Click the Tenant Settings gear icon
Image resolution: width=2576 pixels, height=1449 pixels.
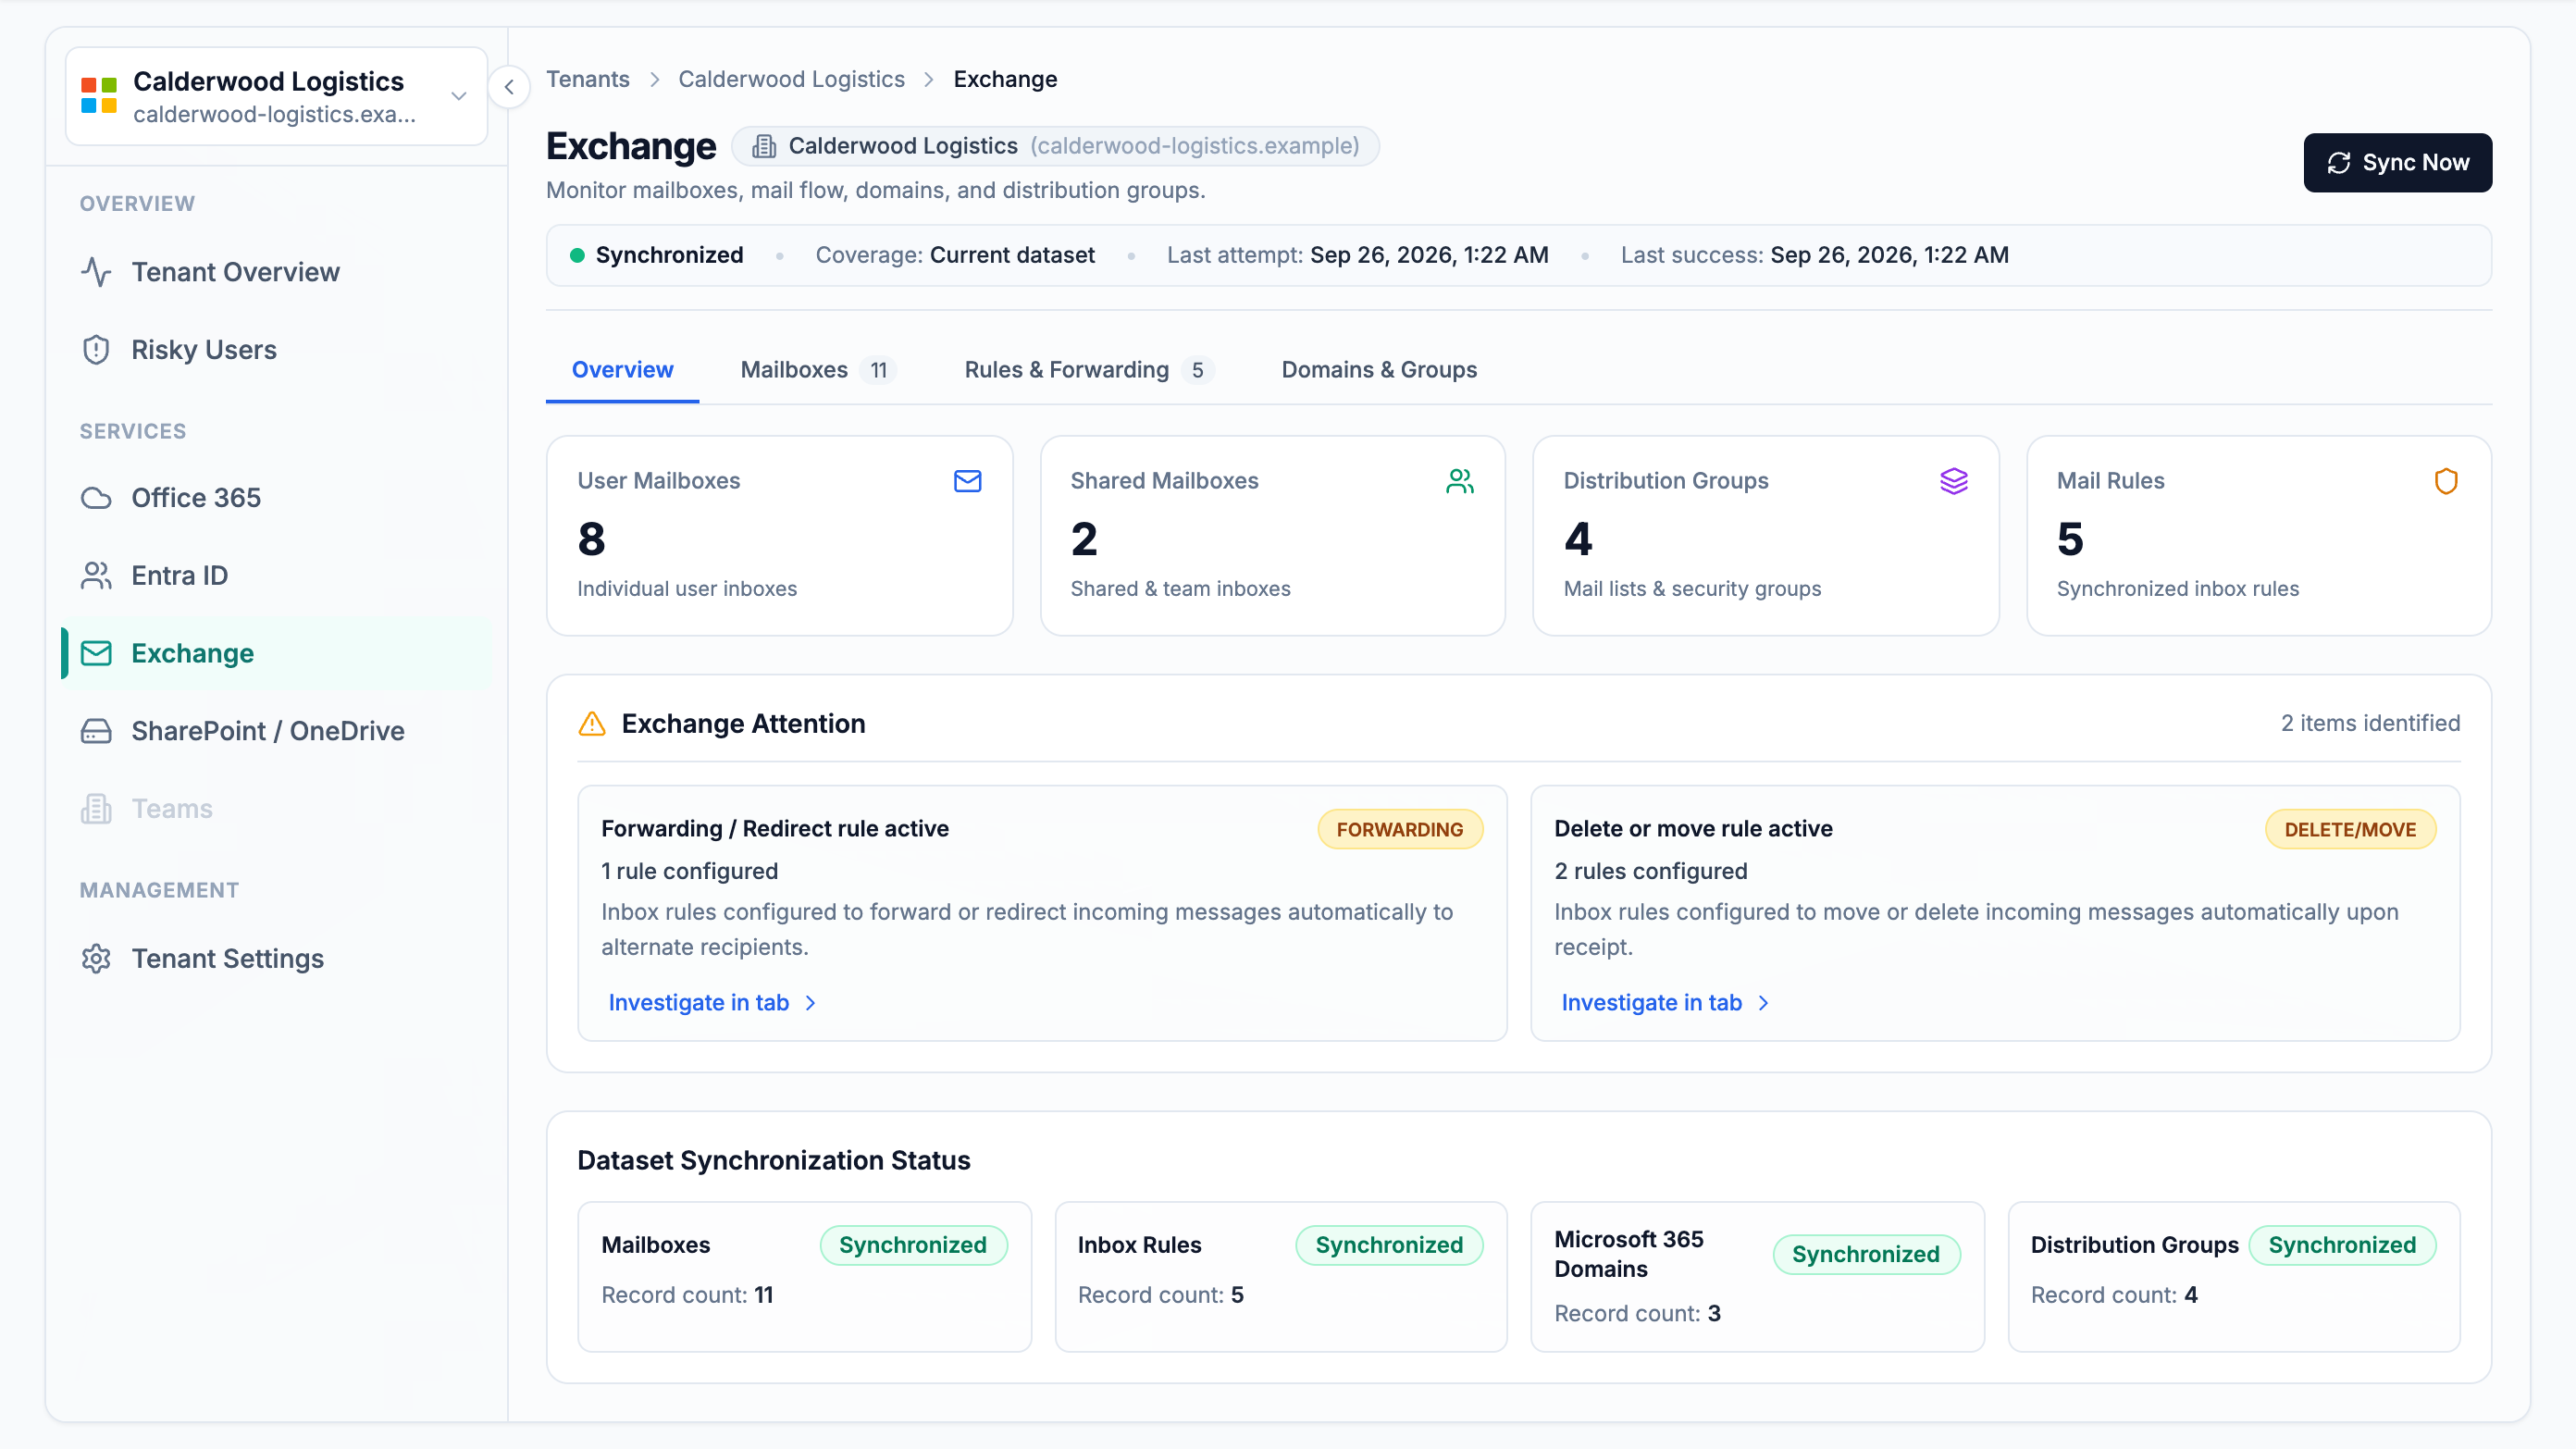click(x=96, y=959)
